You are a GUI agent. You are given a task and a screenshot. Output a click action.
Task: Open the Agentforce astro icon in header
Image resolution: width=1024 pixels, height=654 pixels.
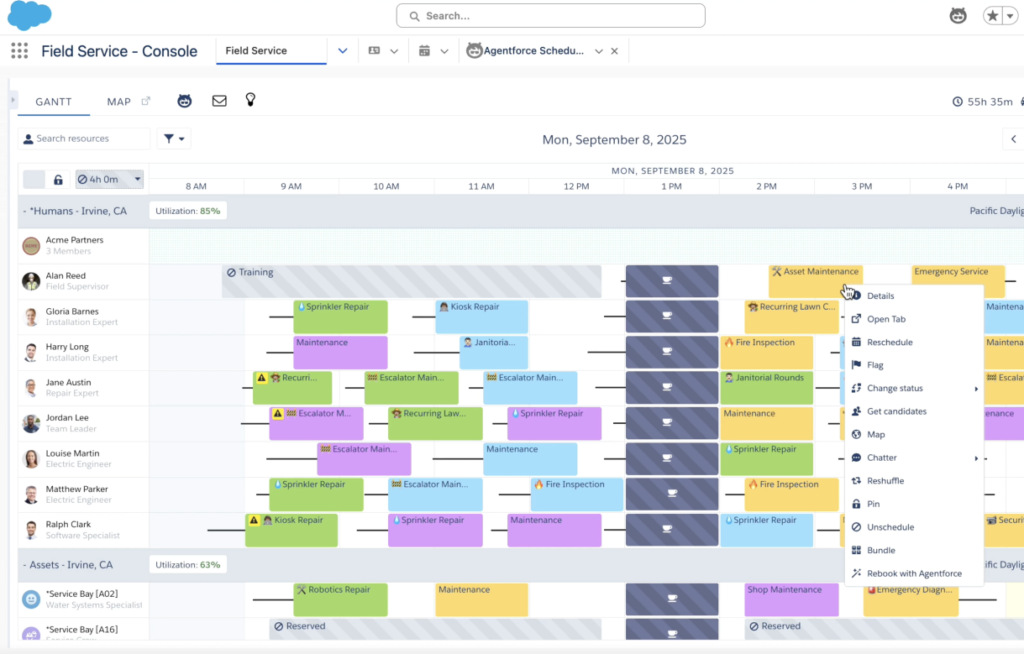(x=957, y=16)
